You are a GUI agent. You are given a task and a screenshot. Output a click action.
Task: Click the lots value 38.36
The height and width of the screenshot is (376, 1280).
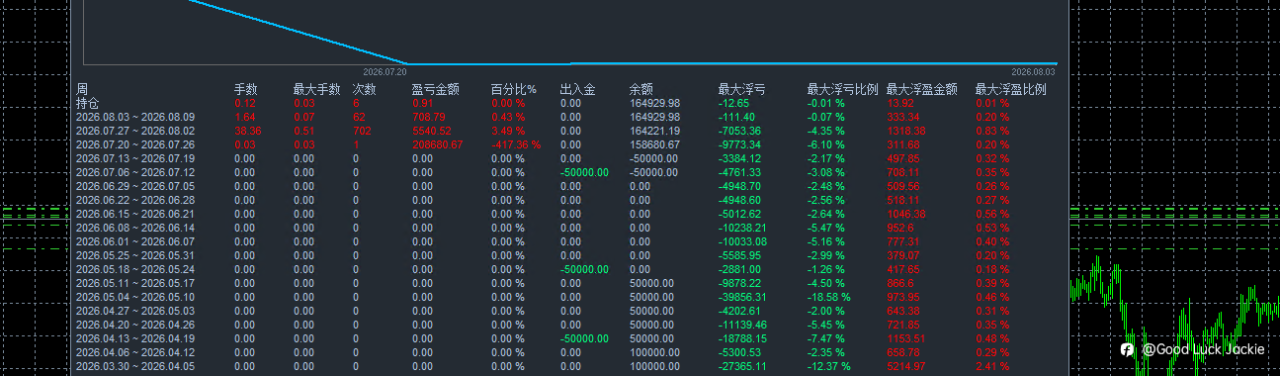[x=248, y=131]
